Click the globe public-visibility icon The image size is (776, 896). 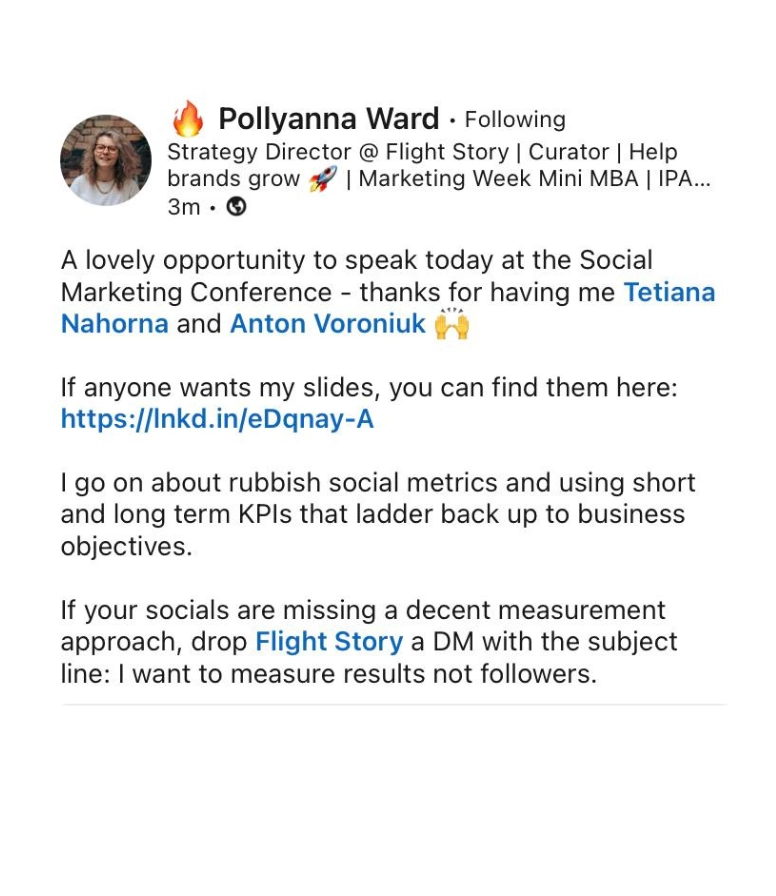point(237,207)
